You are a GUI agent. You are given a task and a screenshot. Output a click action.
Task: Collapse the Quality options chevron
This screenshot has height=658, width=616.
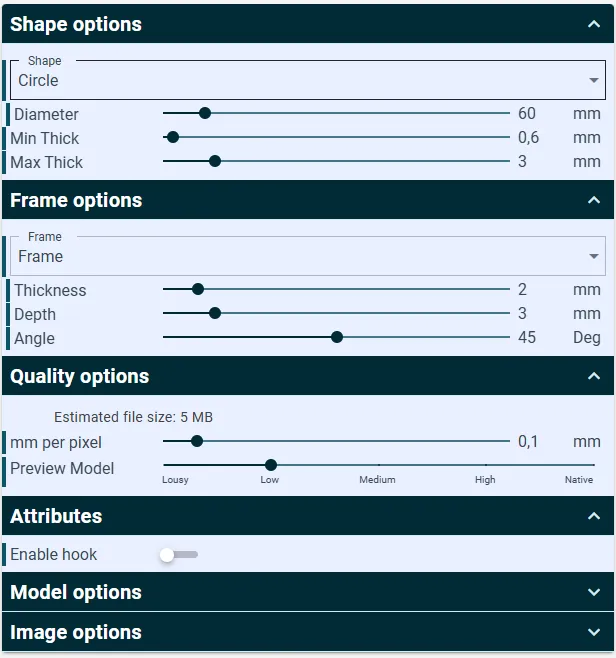pos(594,376)
